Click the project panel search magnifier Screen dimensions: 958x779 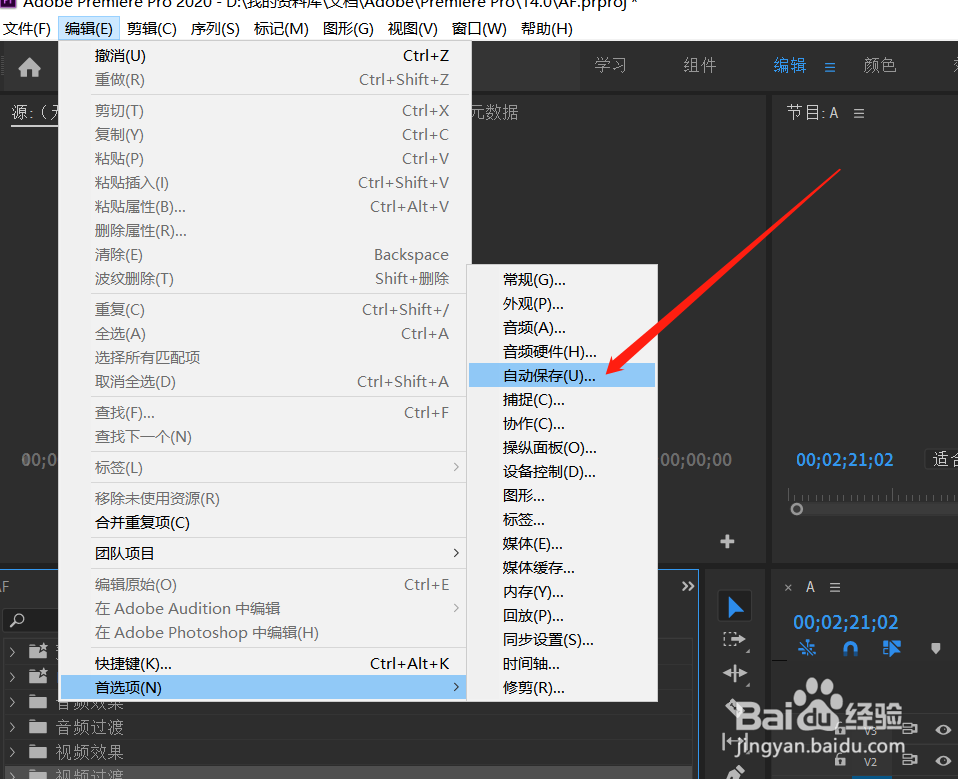(18, 621)
